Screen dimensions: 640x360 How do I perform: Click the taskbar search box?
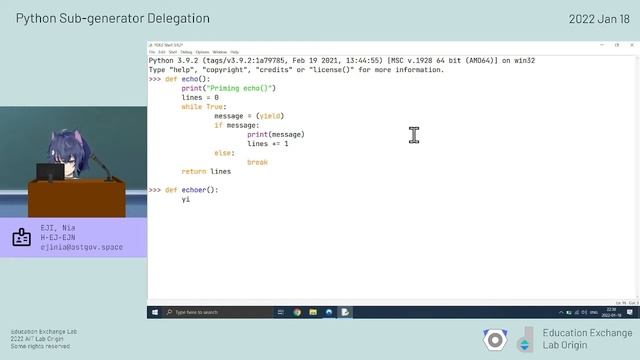(x=218, y=312)
